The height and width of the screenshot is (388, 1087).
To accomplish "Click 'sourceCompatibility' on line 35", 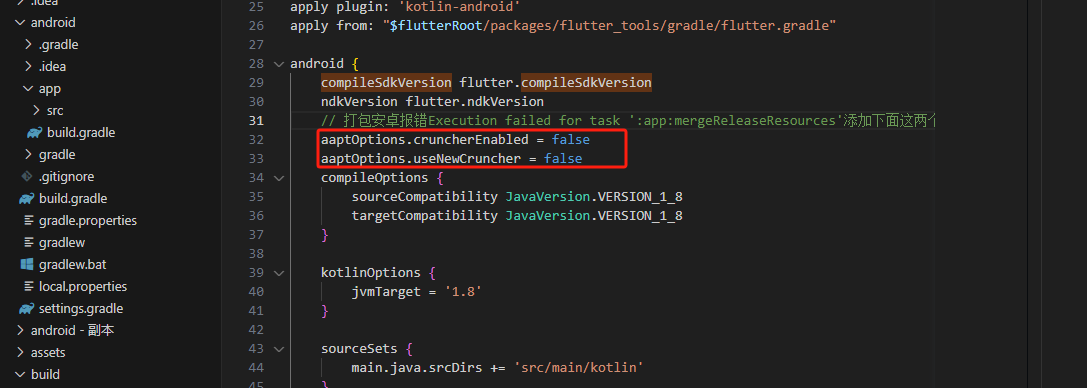I will (424, 197).
